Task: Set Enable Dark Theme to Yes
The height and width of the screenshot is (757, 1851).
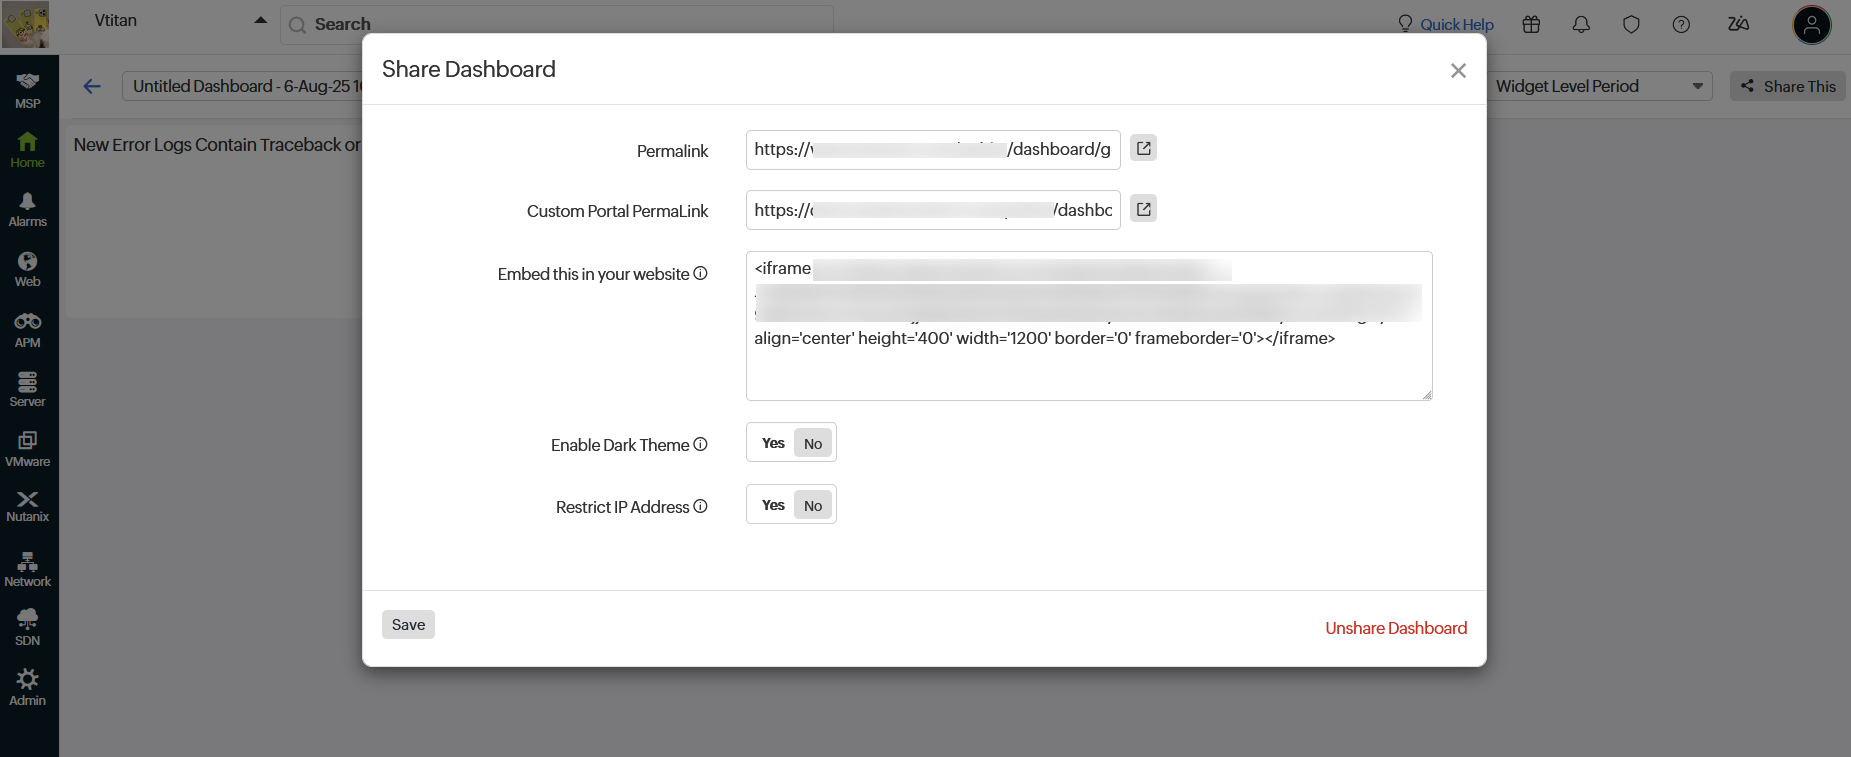Action: coord(773,443)
